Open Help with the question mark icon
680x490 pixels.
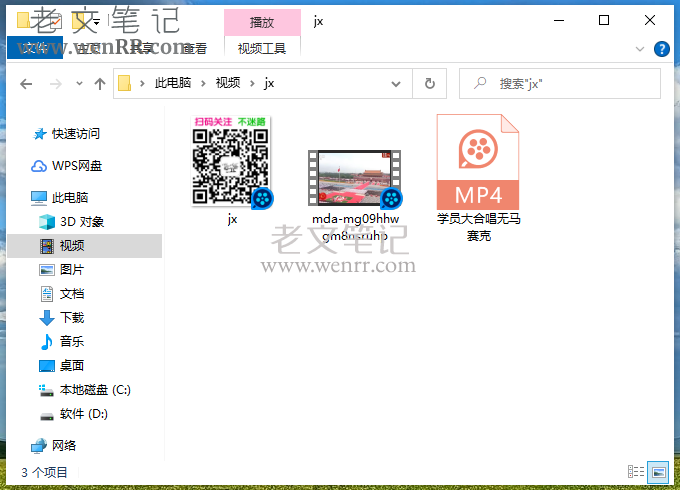click(661, 49)
